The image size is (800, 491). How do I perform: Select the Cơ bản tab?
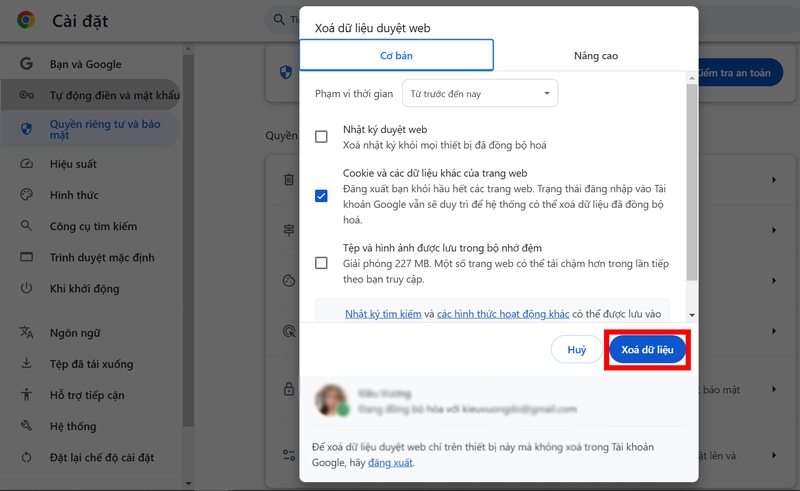pyautogui.click(x=396, y=56)
